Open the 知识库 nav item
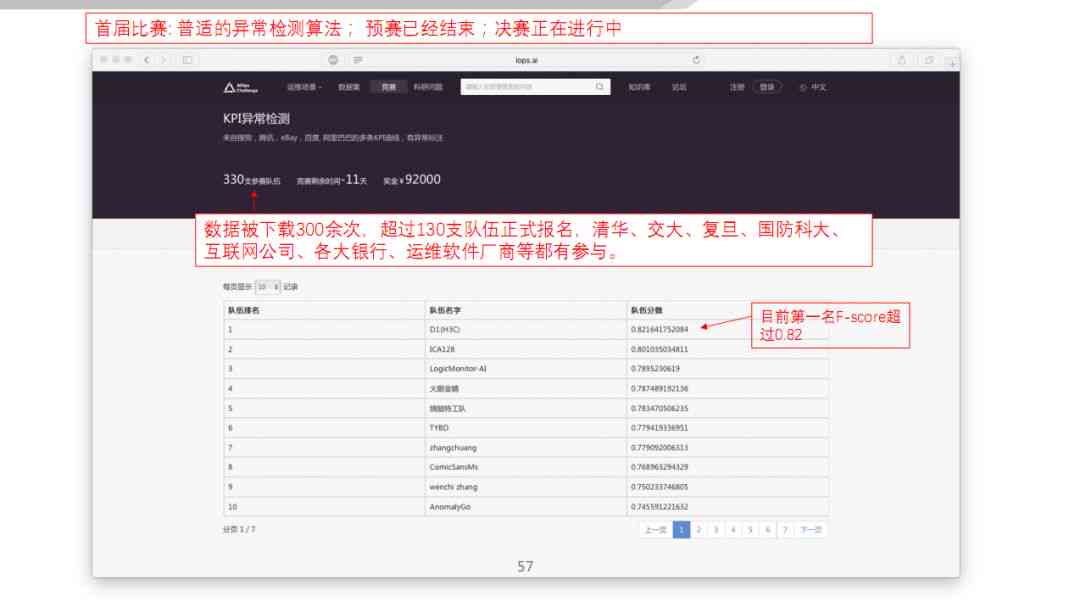The height and width of the screenshot is (607, 1080). click(x=639, y=87)
